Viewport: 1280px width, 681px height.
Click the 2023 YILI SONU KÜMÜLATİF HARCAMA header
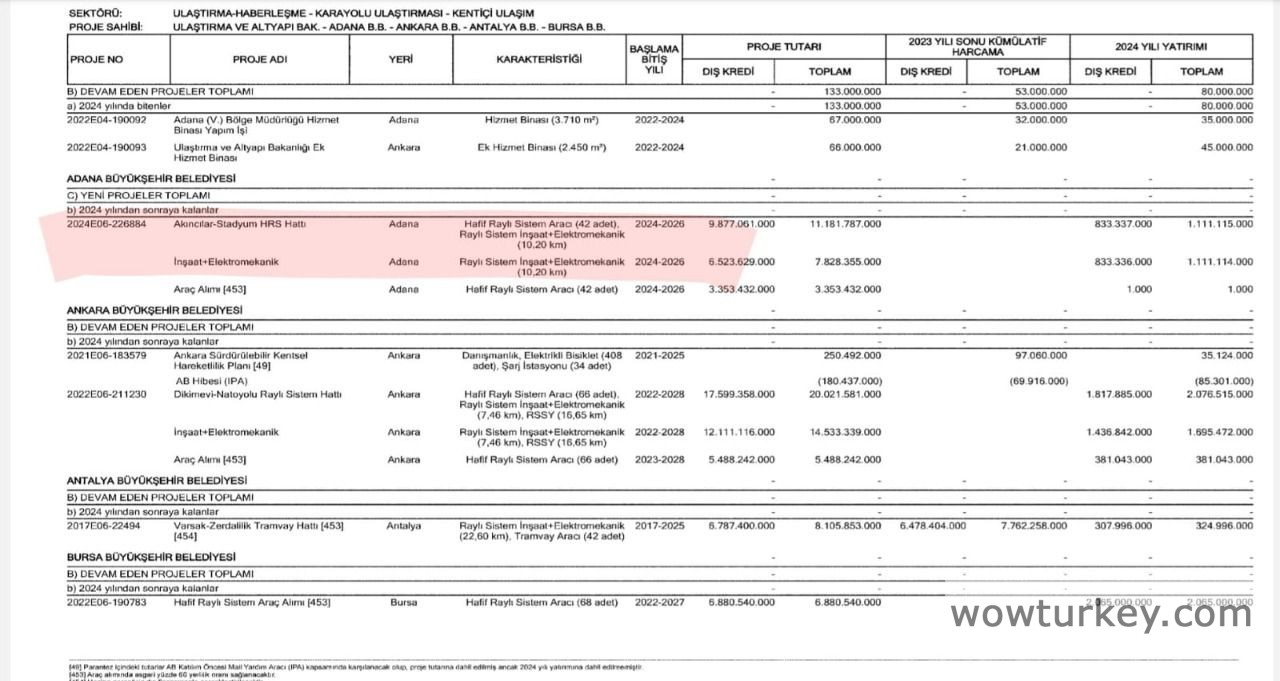976,47
